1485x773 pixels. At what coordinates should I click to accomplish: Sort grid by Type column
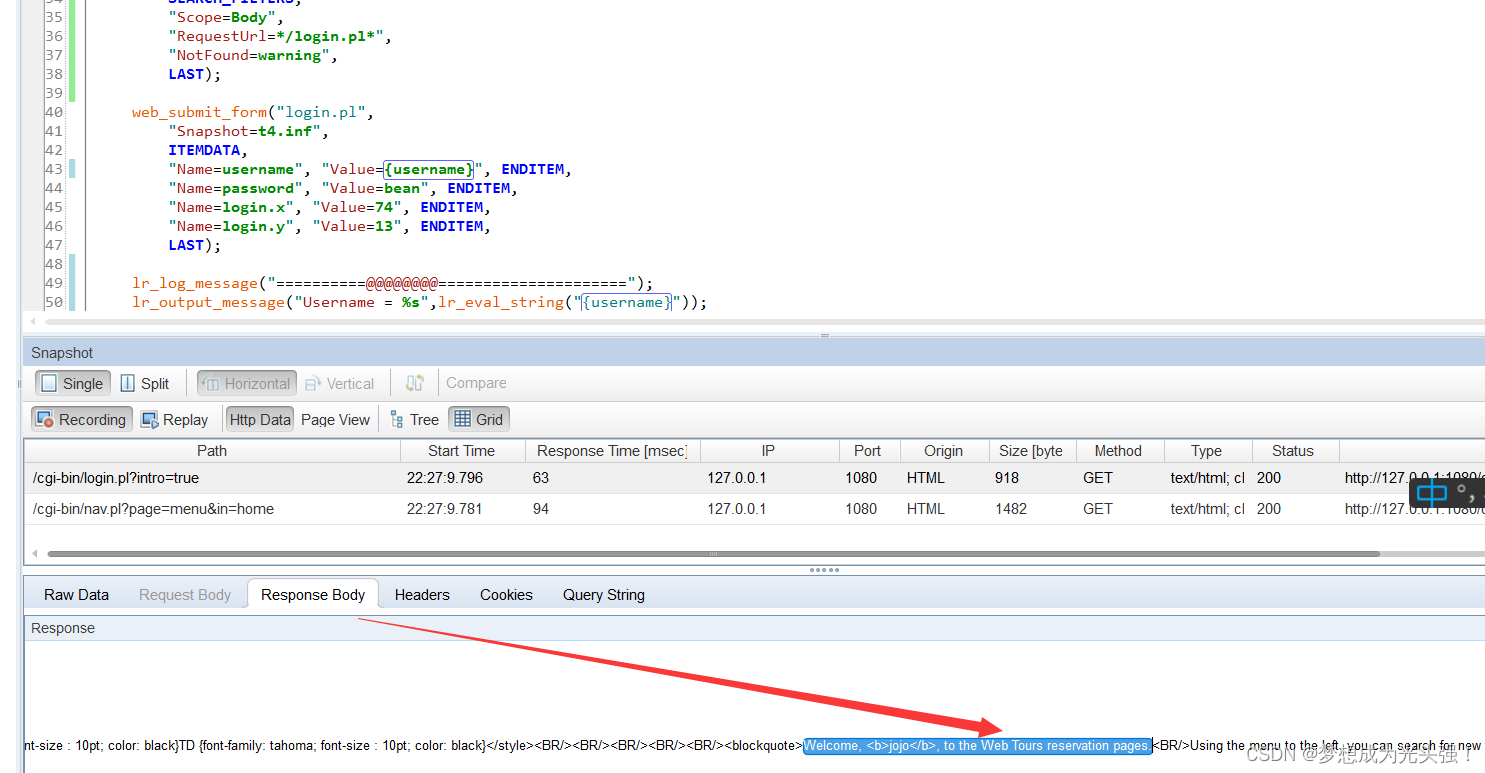[x=1206, y=451]
